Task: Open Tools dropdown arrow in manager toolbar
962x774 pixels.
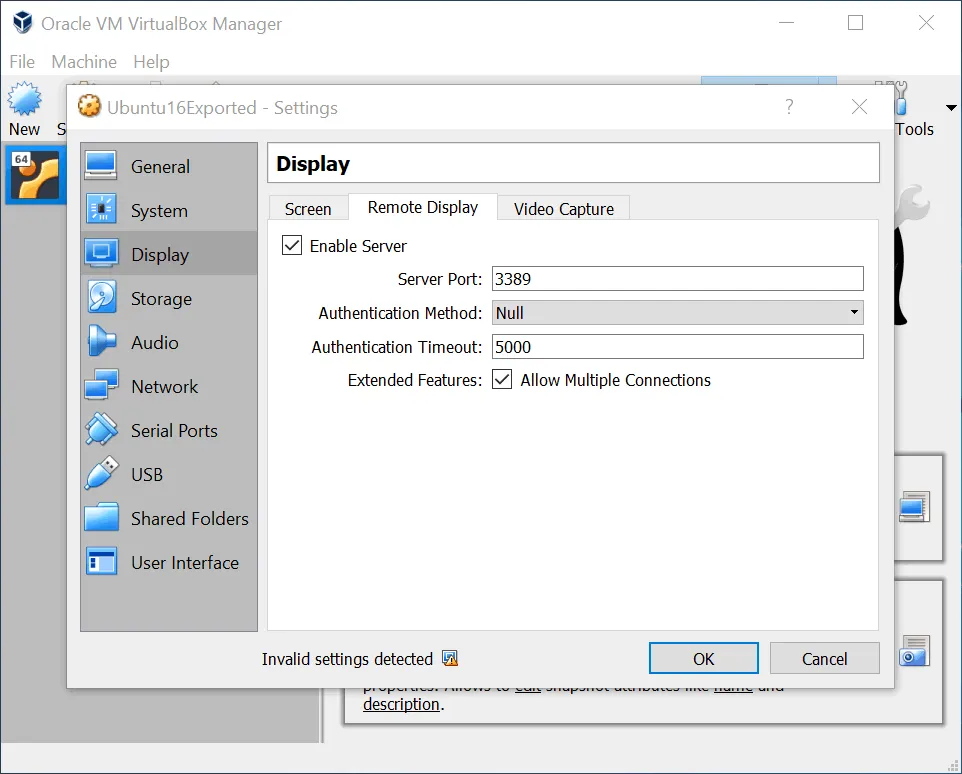Action: coord(951,107)
